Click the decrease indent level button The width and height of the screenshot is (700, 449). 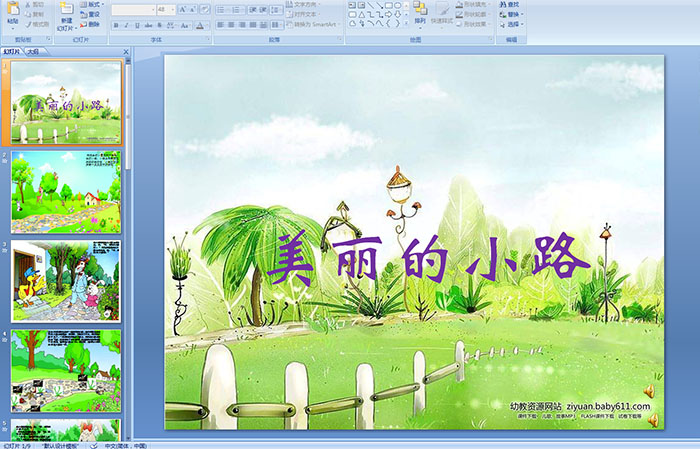coord(253,10)
